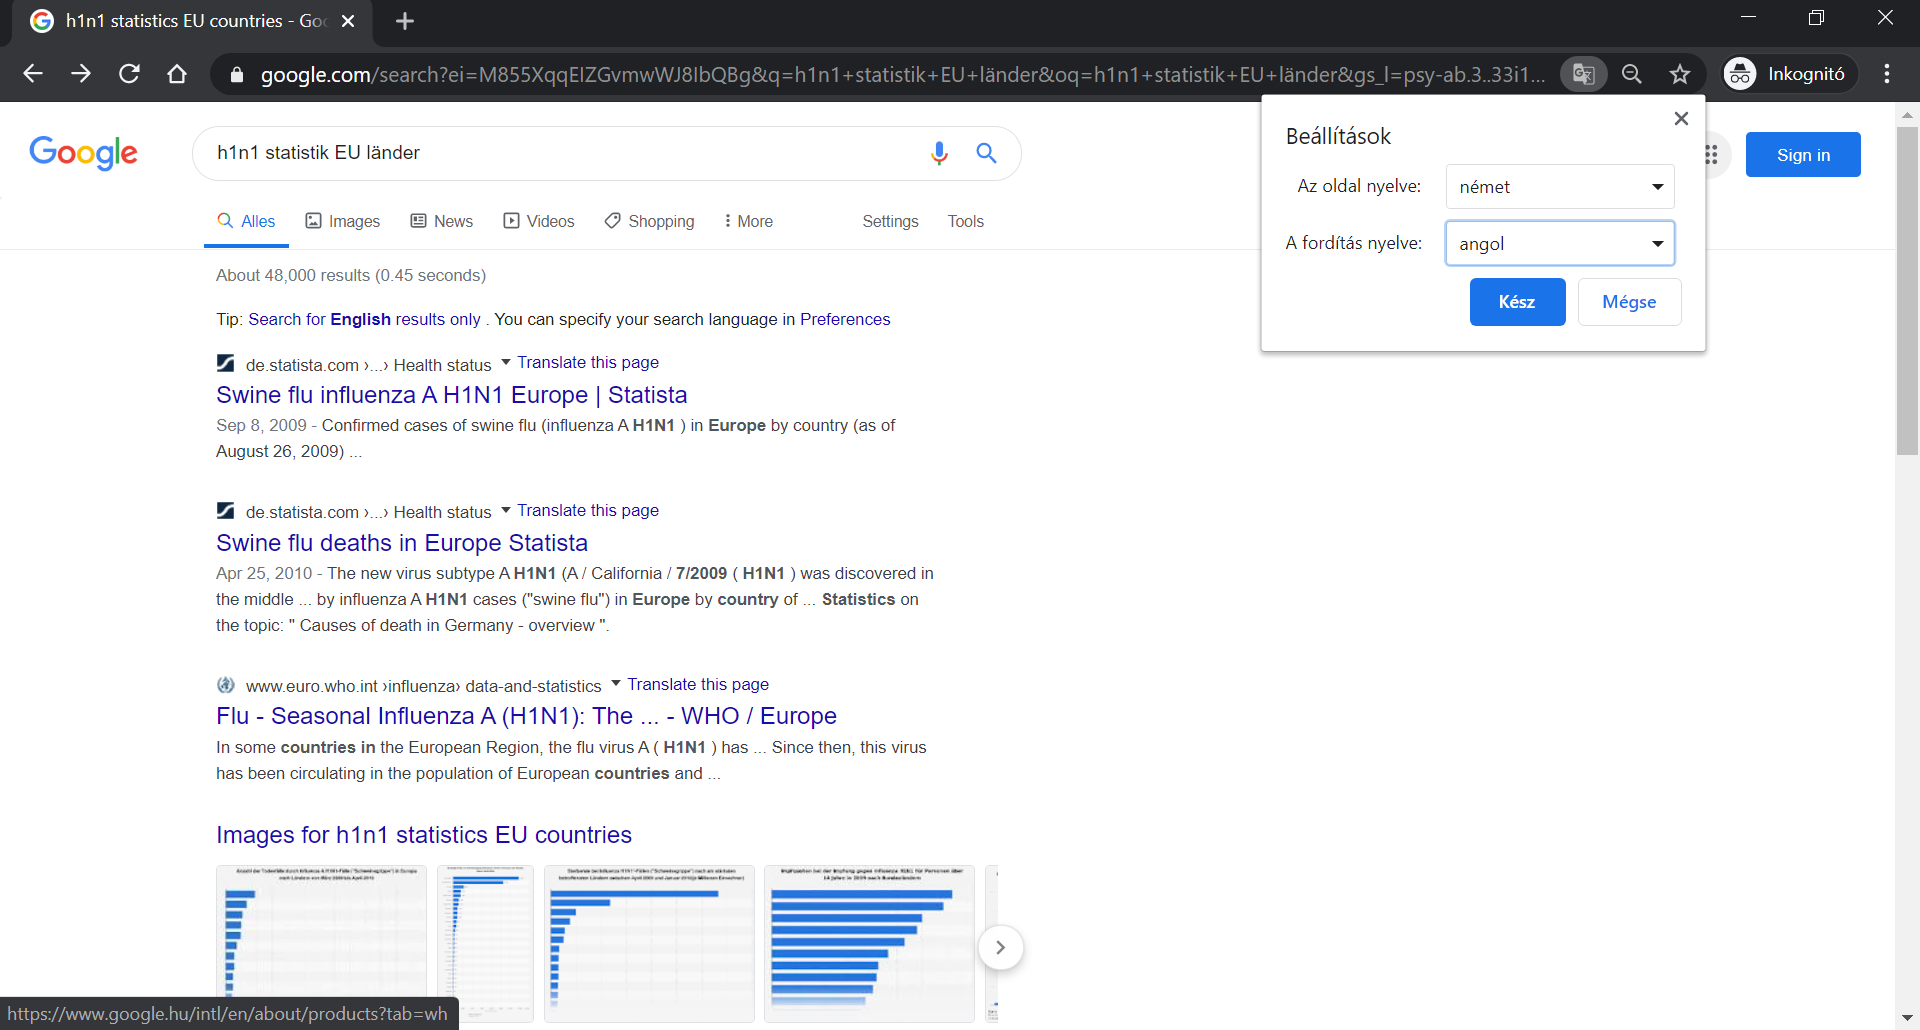Search for English results only link

(x=364, y=319)
